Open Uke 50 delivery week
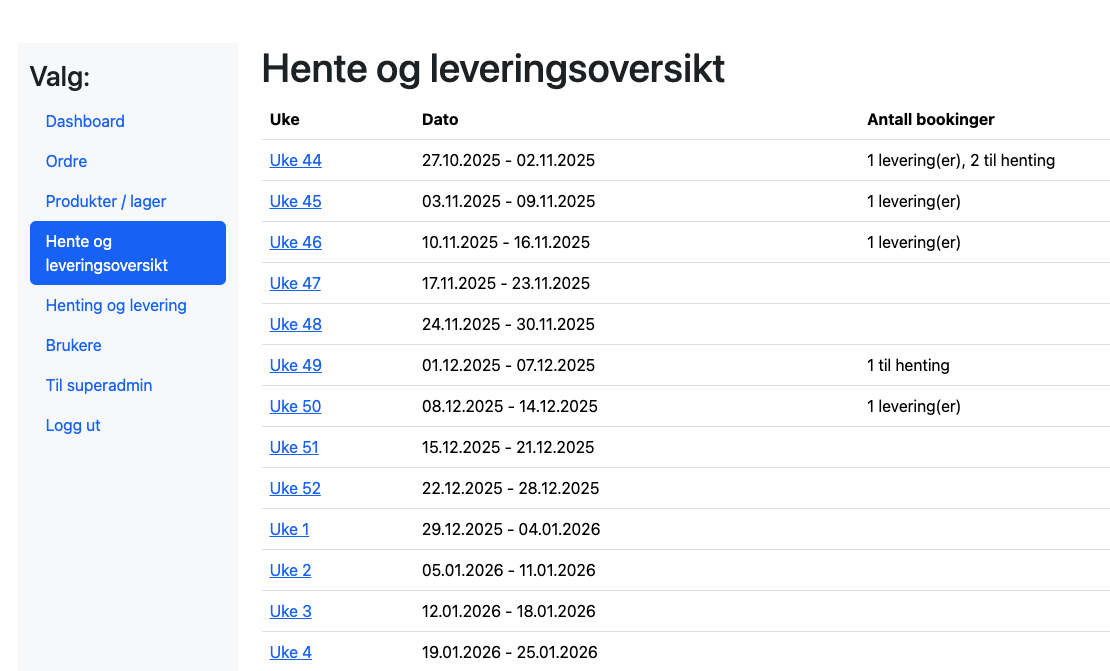This screenshot has width=1110, height=671. click(x=295, y=406)
